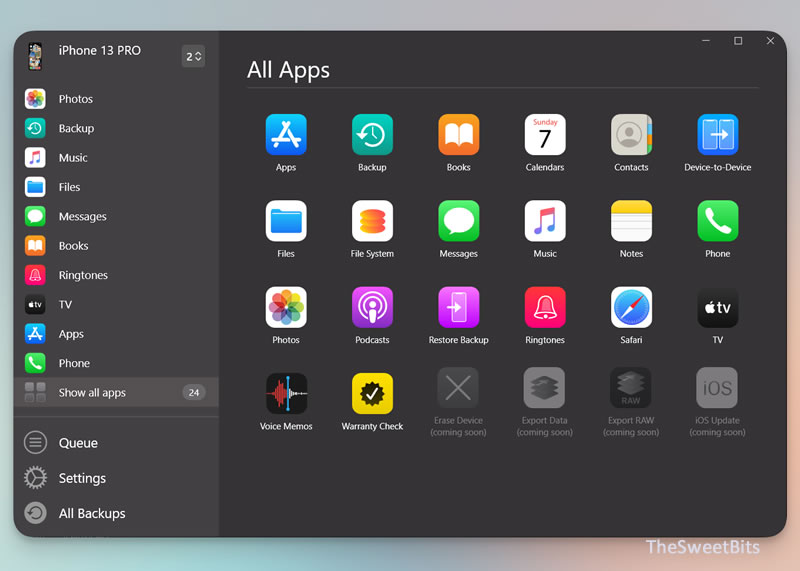
Task: Select Apps in the sidebar
Action: [x=116, y=334]
